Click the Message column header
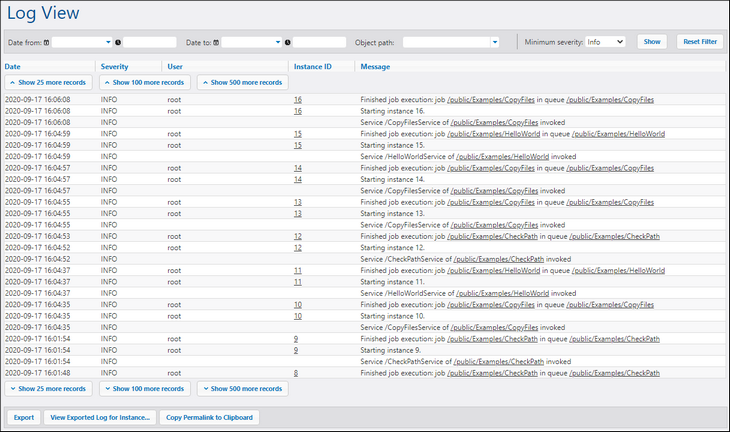This screenshot has width=730, height=432. click(x=375, y=67)
